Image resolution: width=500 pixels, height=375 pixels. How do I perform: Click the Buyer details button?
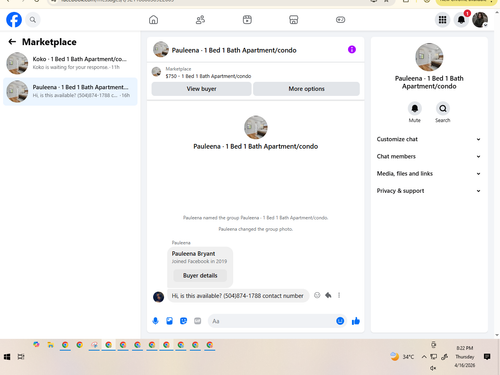point(200,275)
